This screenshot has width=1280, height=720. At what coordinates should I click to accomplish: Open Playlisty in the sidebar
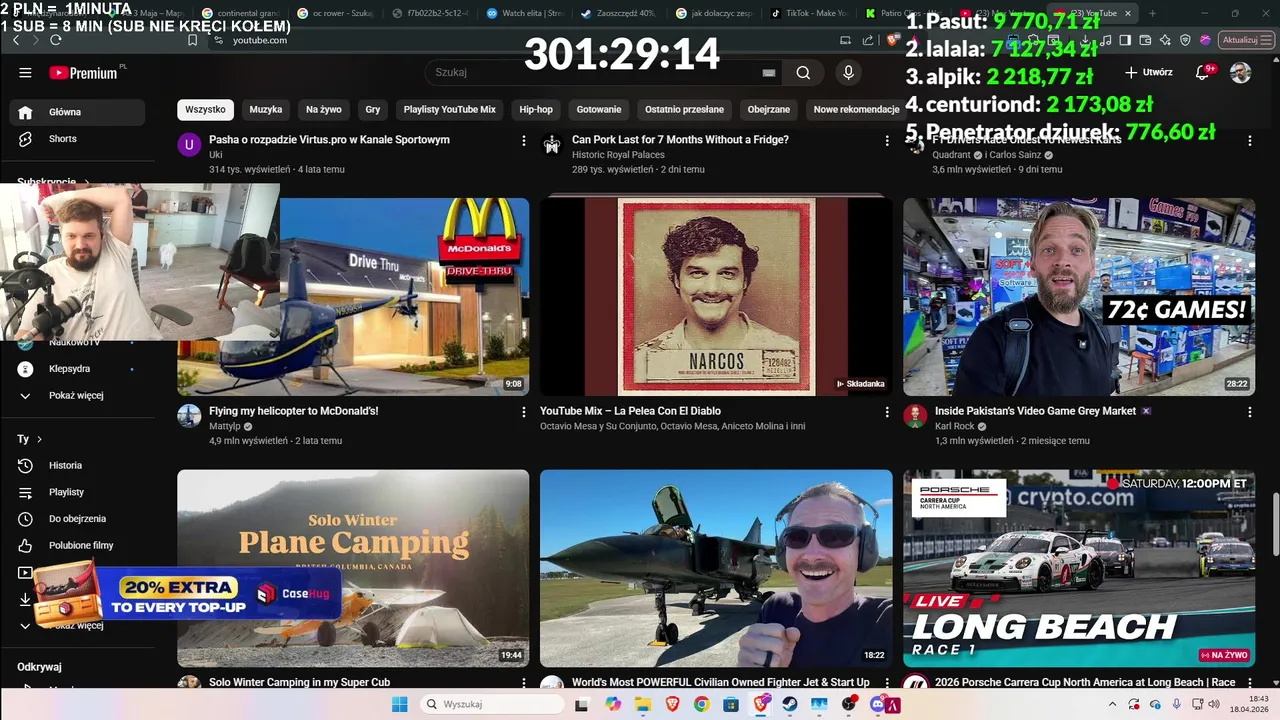coord(77,492)
